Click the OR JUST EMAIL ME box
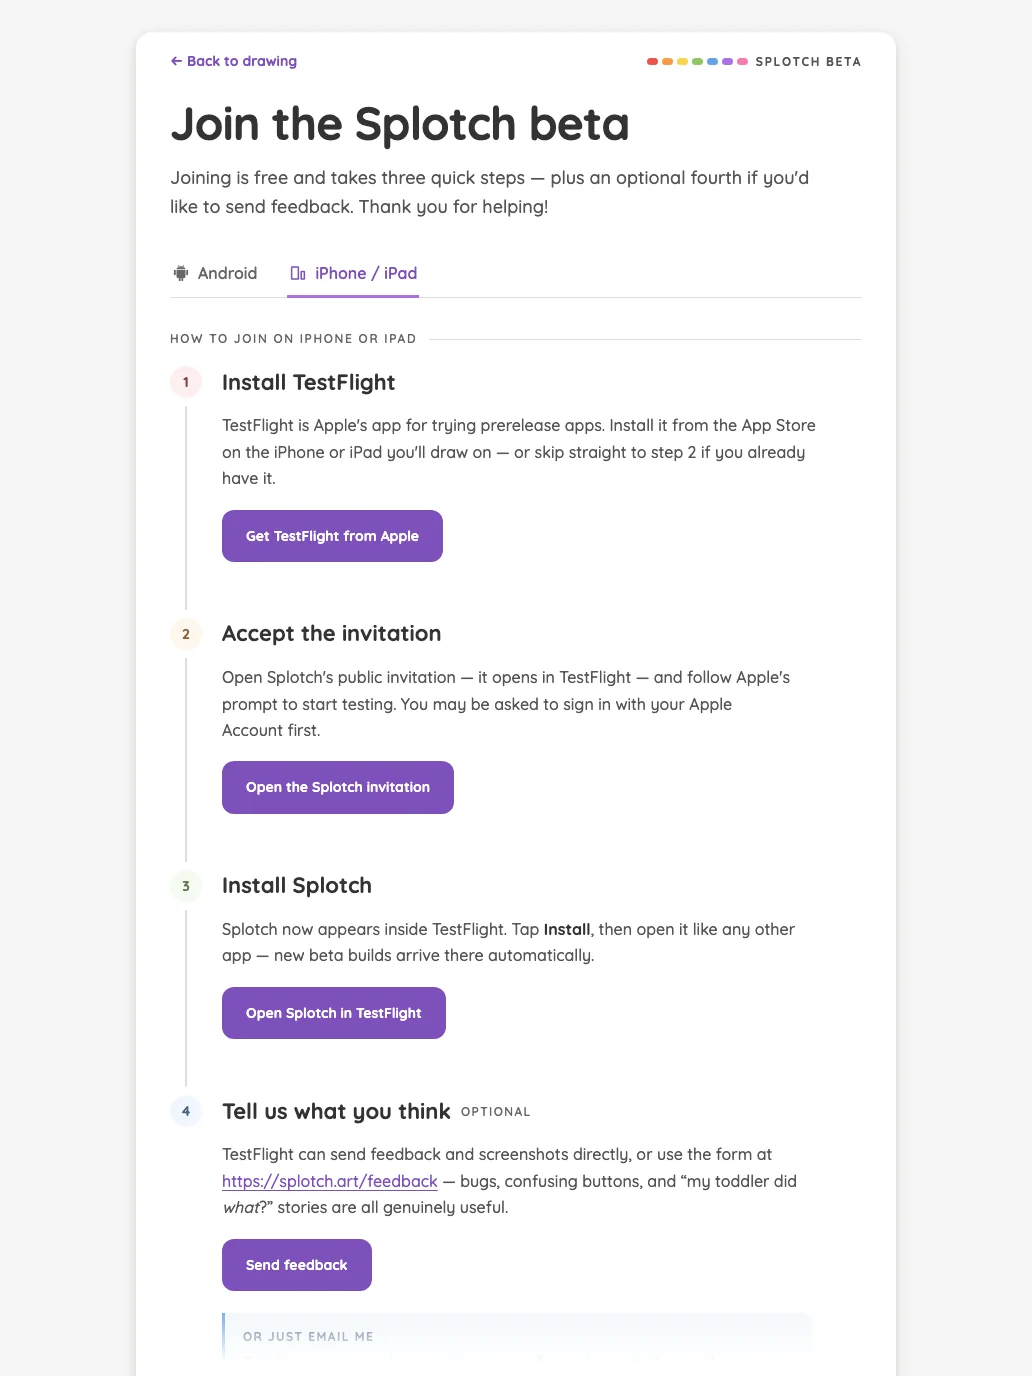Image resolution: width=1032 pixels, height=1376 pixels. point(516,1337)
